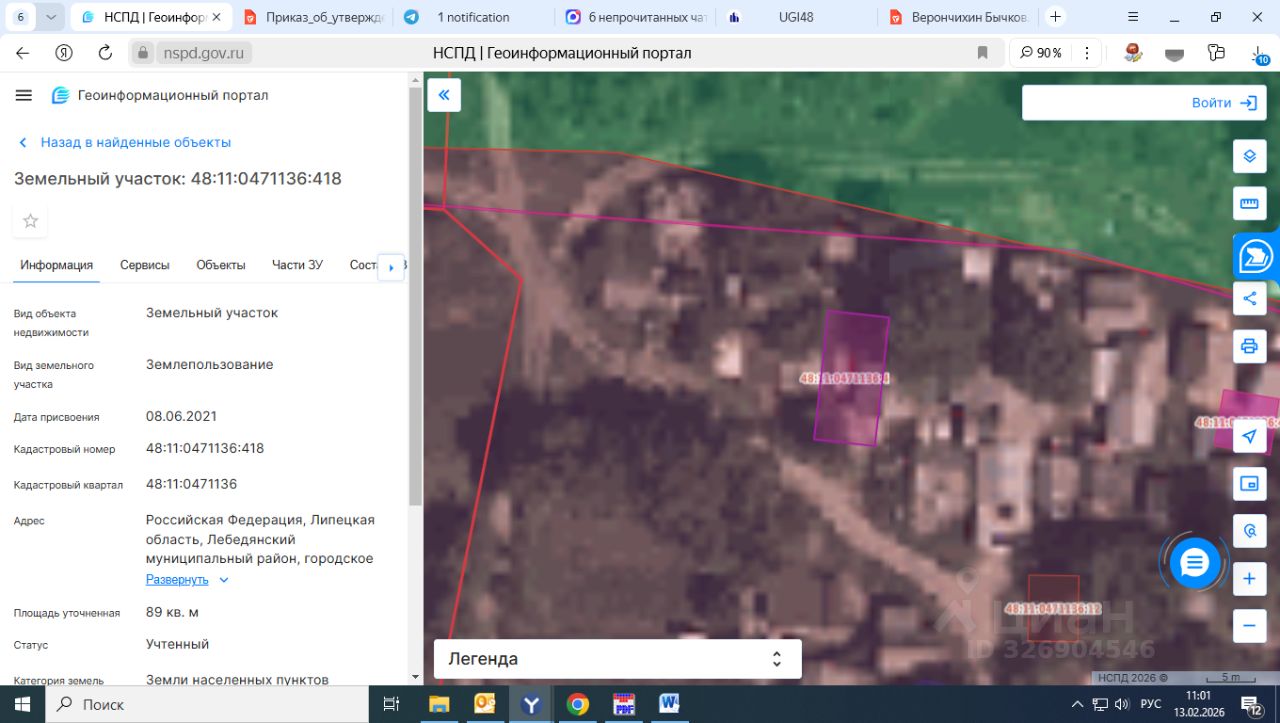Locate my position on the map

pos(1249,436)
